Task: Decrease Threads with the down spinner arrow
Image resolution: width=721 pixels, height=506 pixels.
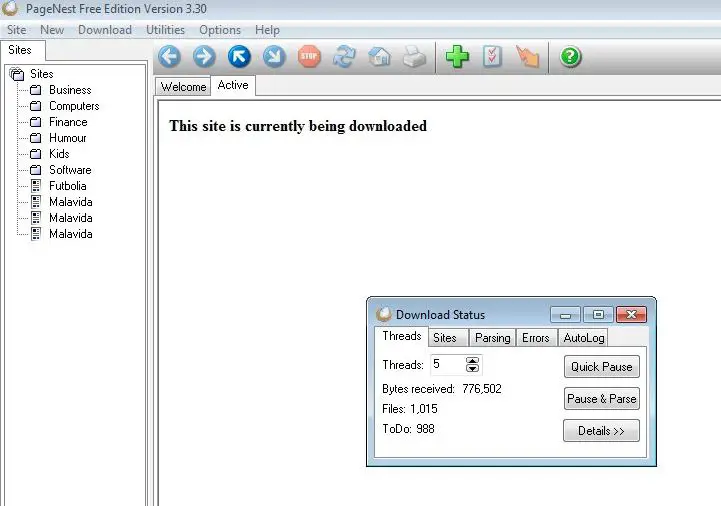Action: coord(472,368)
